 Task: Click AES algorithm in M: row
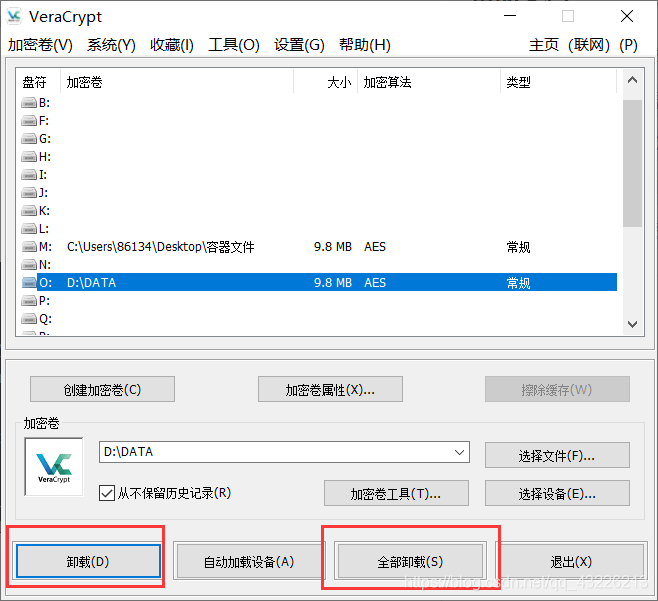pyautogui.click(x=375, y=247)
